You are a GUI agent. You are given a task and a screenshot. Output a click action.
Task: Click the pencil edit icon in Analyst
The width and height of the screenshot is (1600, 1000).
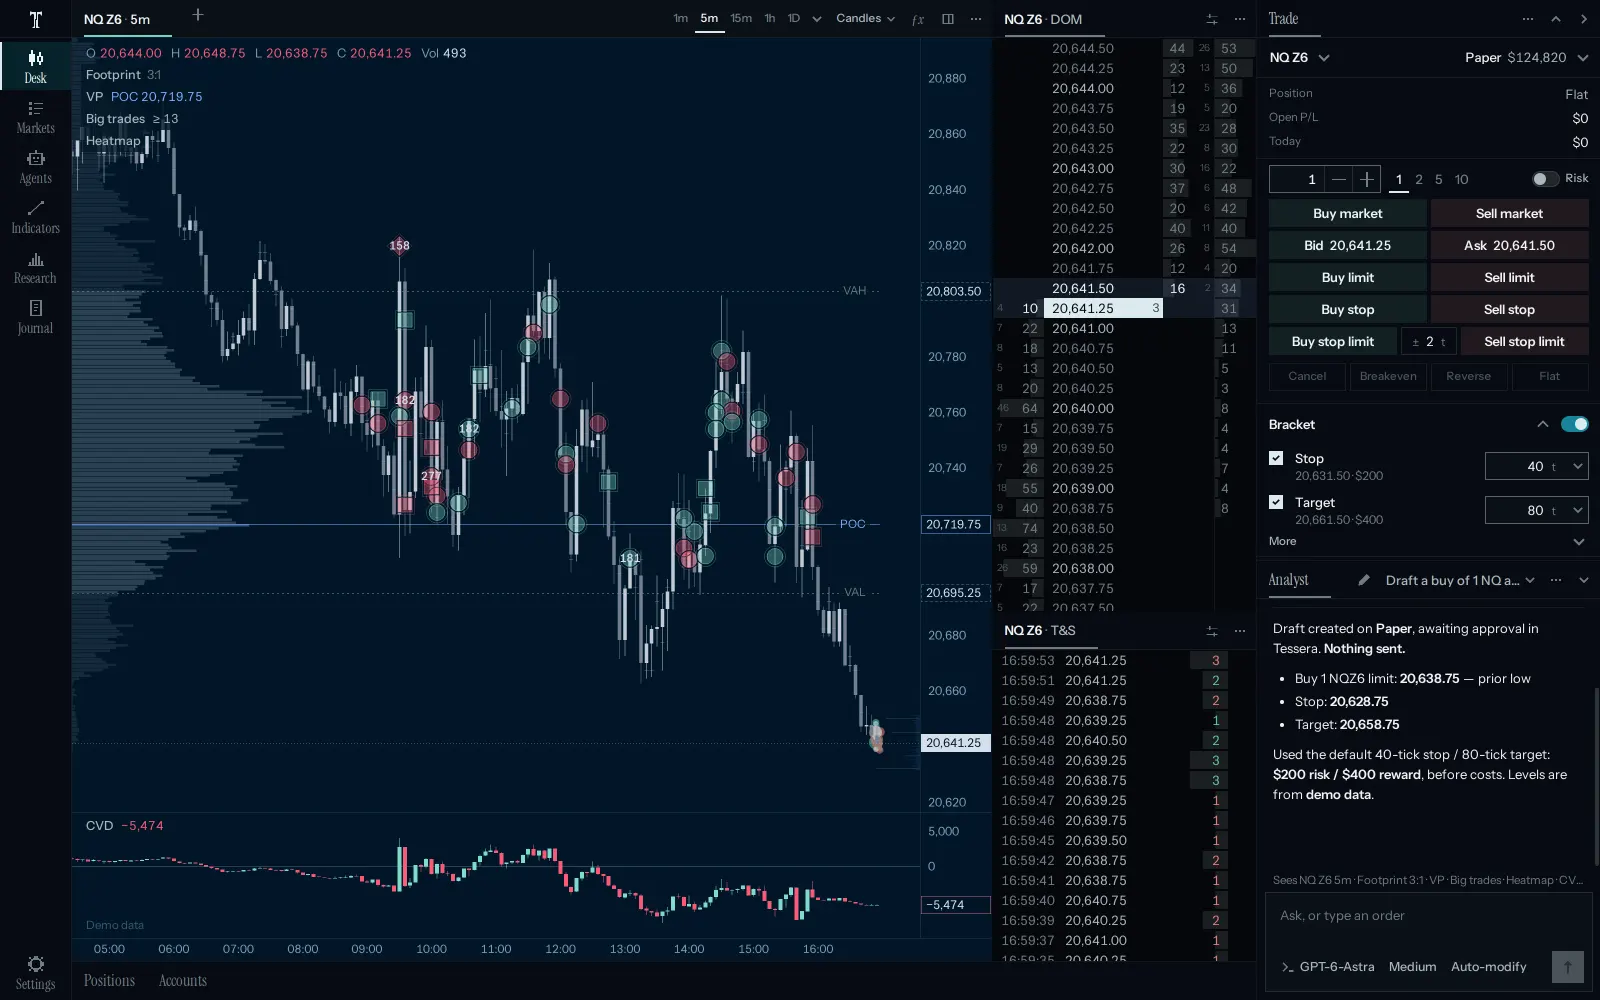click(1364, 580)
